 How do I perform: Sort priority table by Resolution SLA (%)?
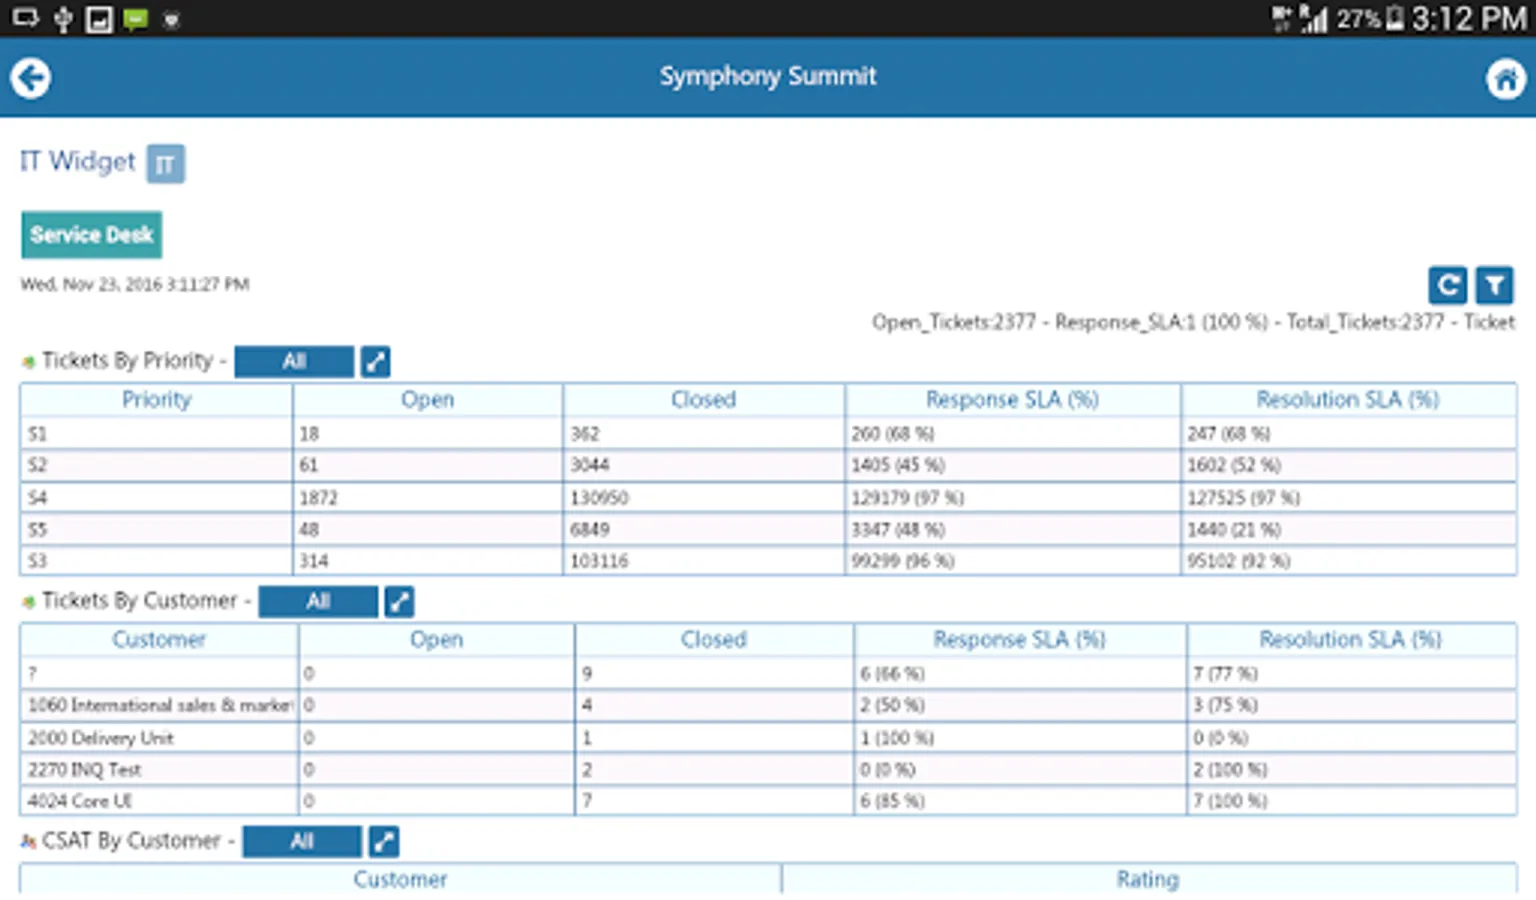click(x=1349, y=400)
